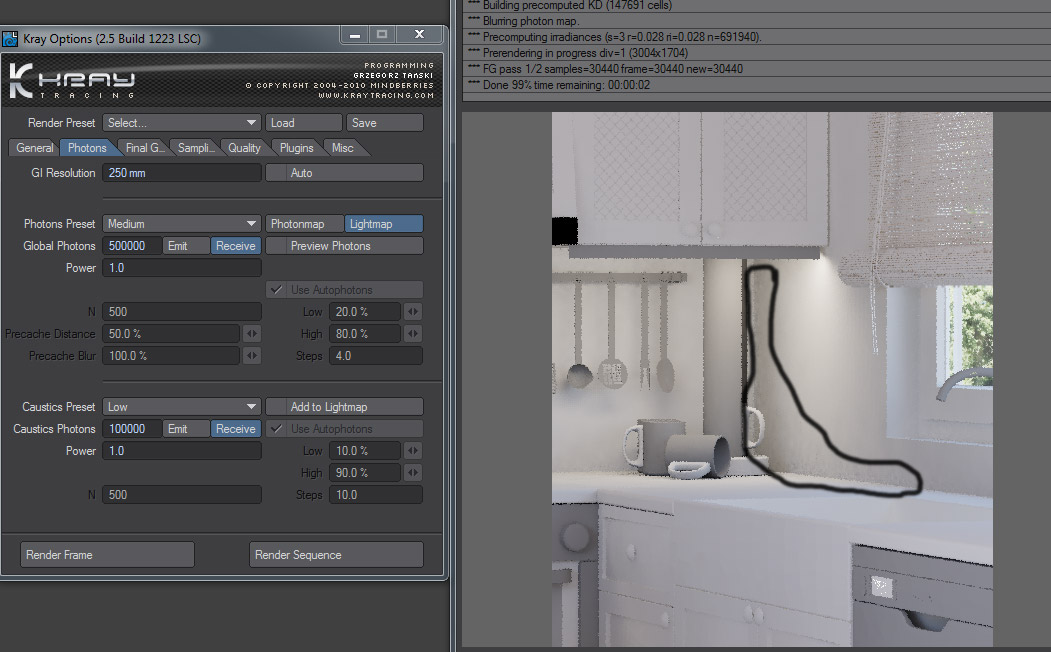Click the Load preset button

coord(303,123)
